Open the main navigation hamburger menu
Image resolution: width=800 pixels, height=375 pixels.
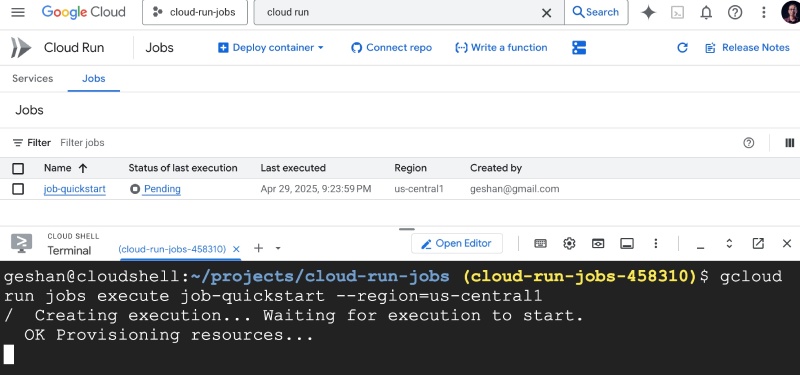click(x=18, y=12)
